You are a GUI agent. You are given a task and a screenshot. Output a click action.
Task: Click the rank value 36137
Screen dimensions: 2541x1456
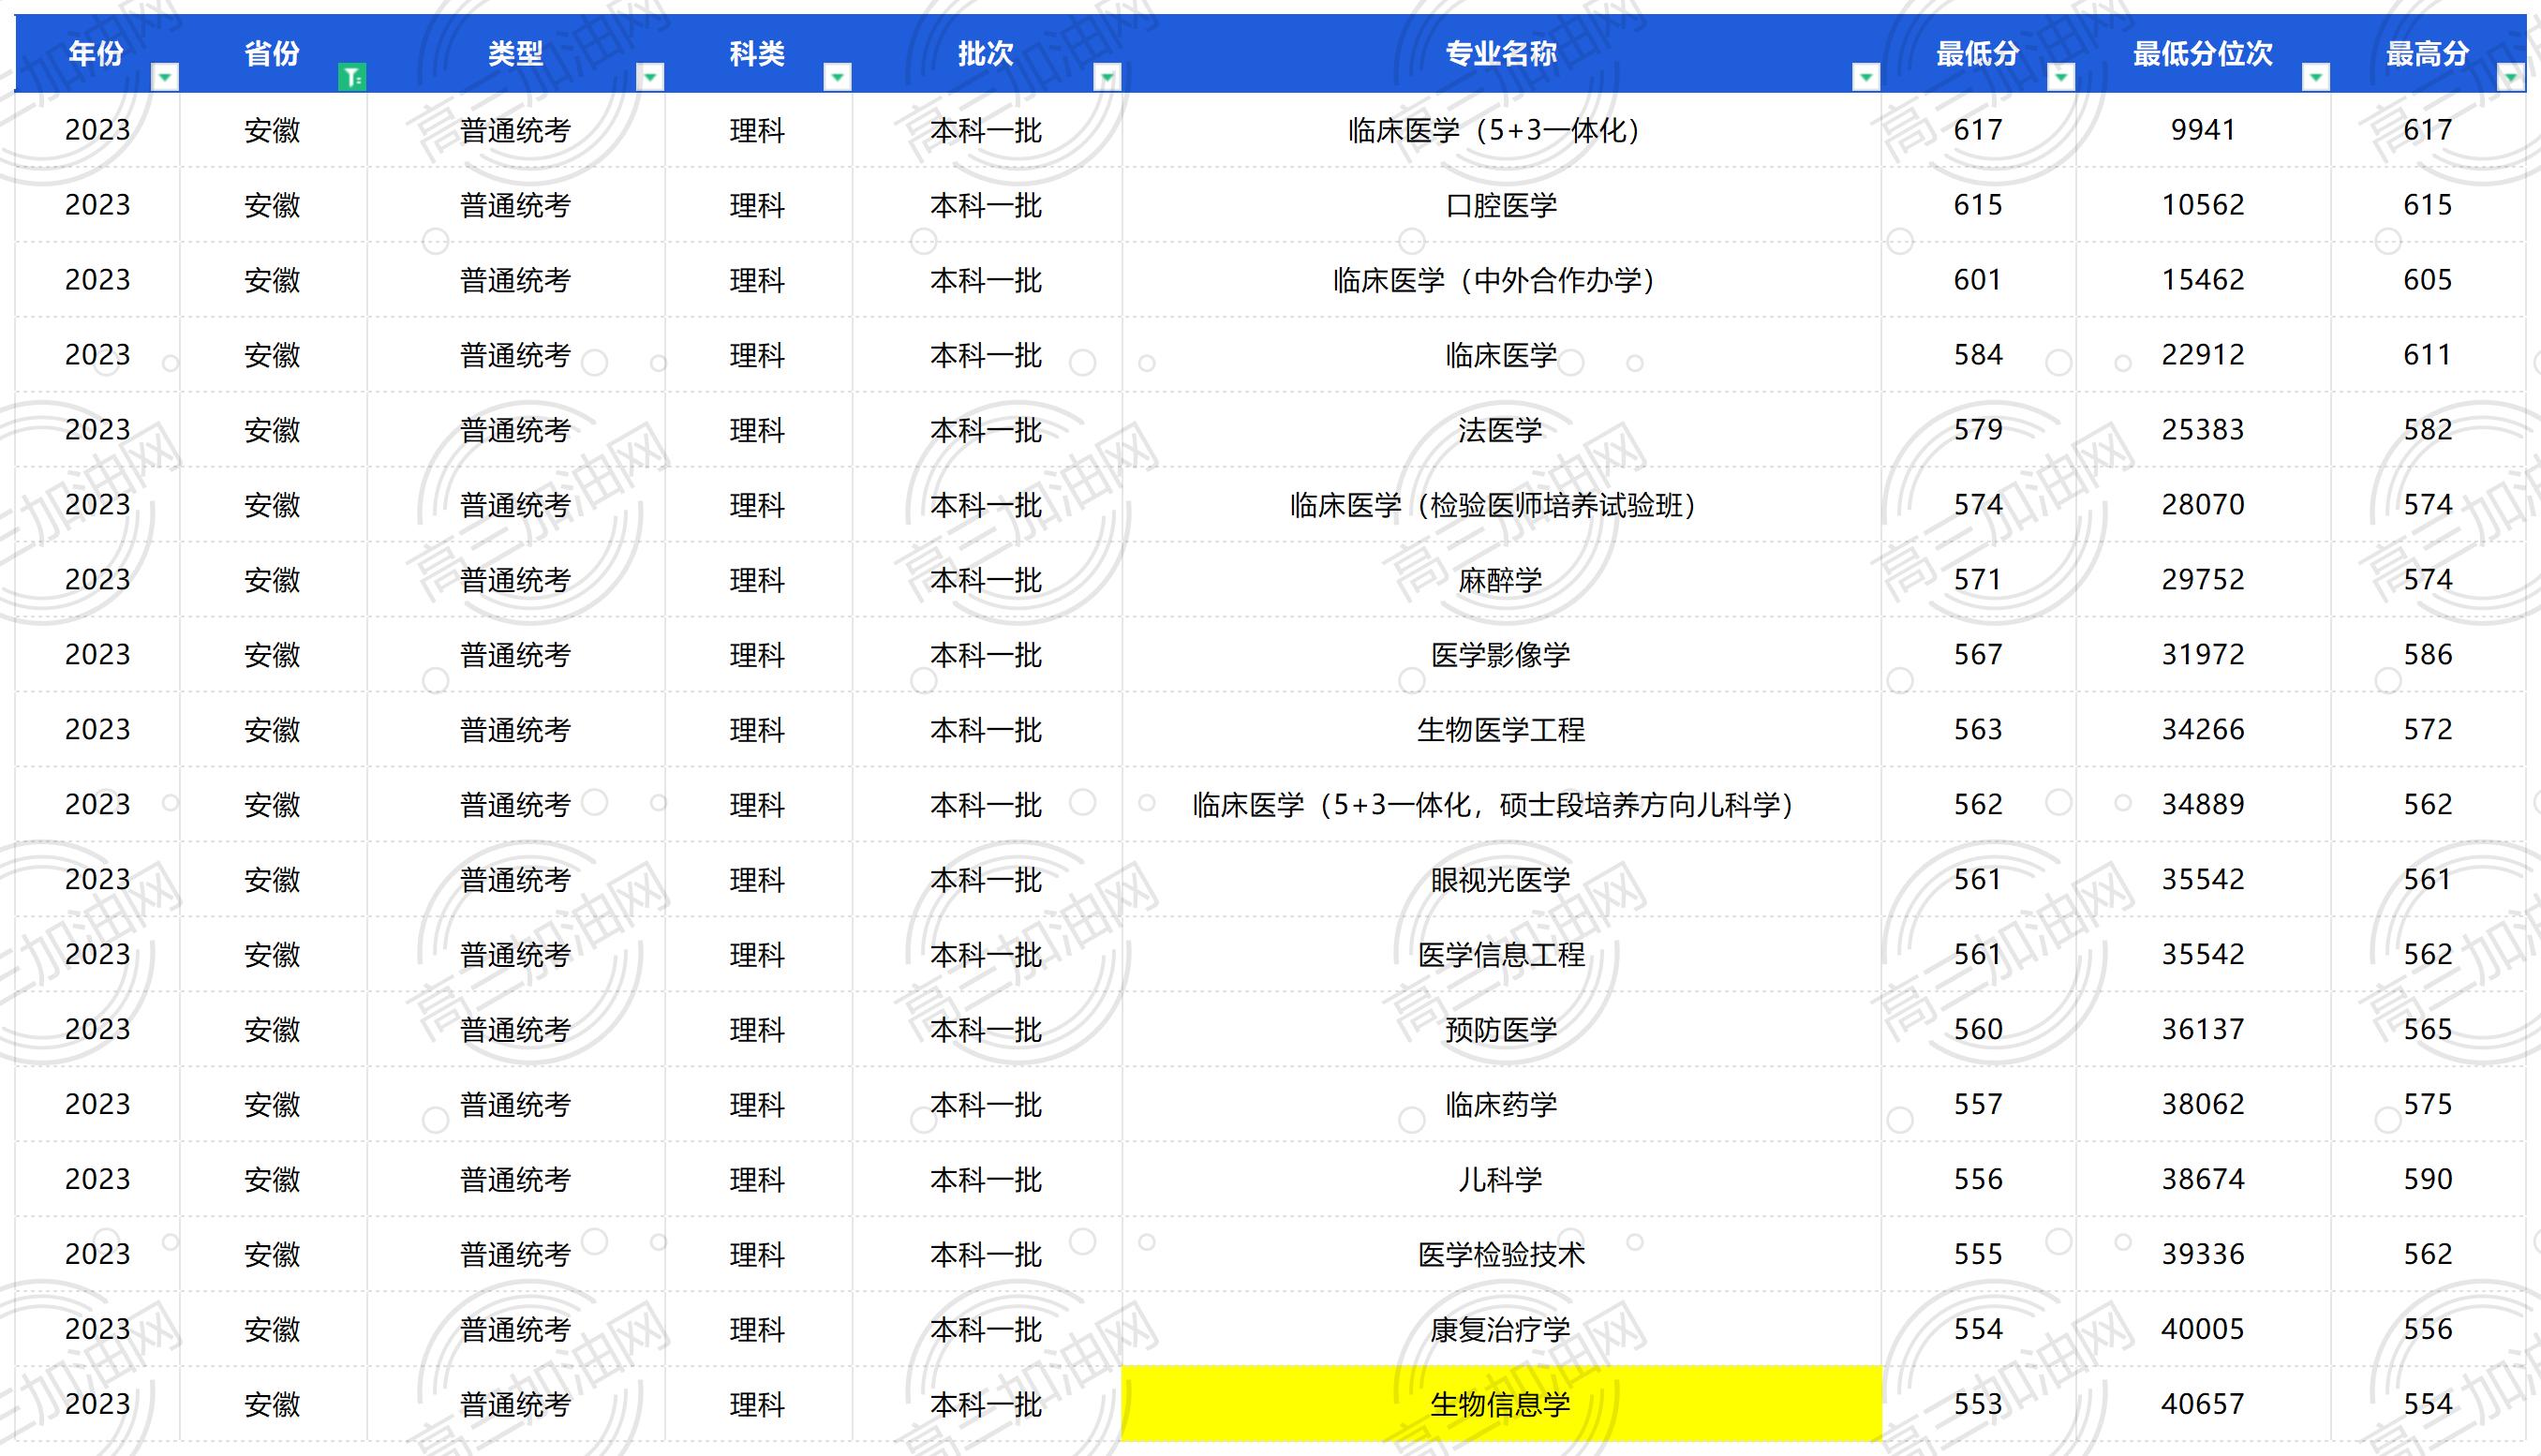tap(2203, 1030)
